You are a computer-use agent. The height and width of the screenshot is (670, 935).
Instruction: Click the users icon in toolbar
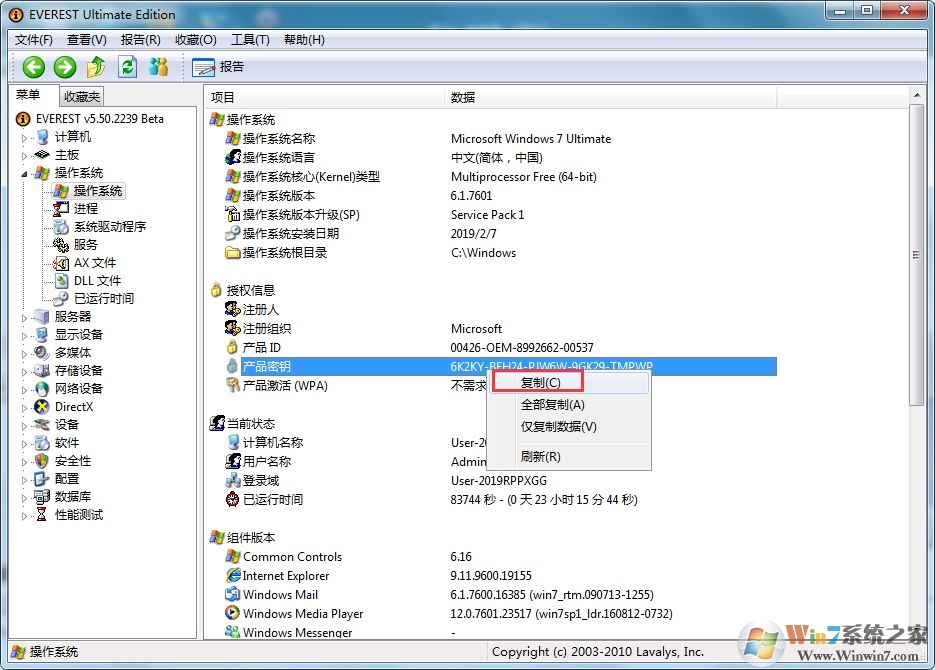click(x=158, y=67)
